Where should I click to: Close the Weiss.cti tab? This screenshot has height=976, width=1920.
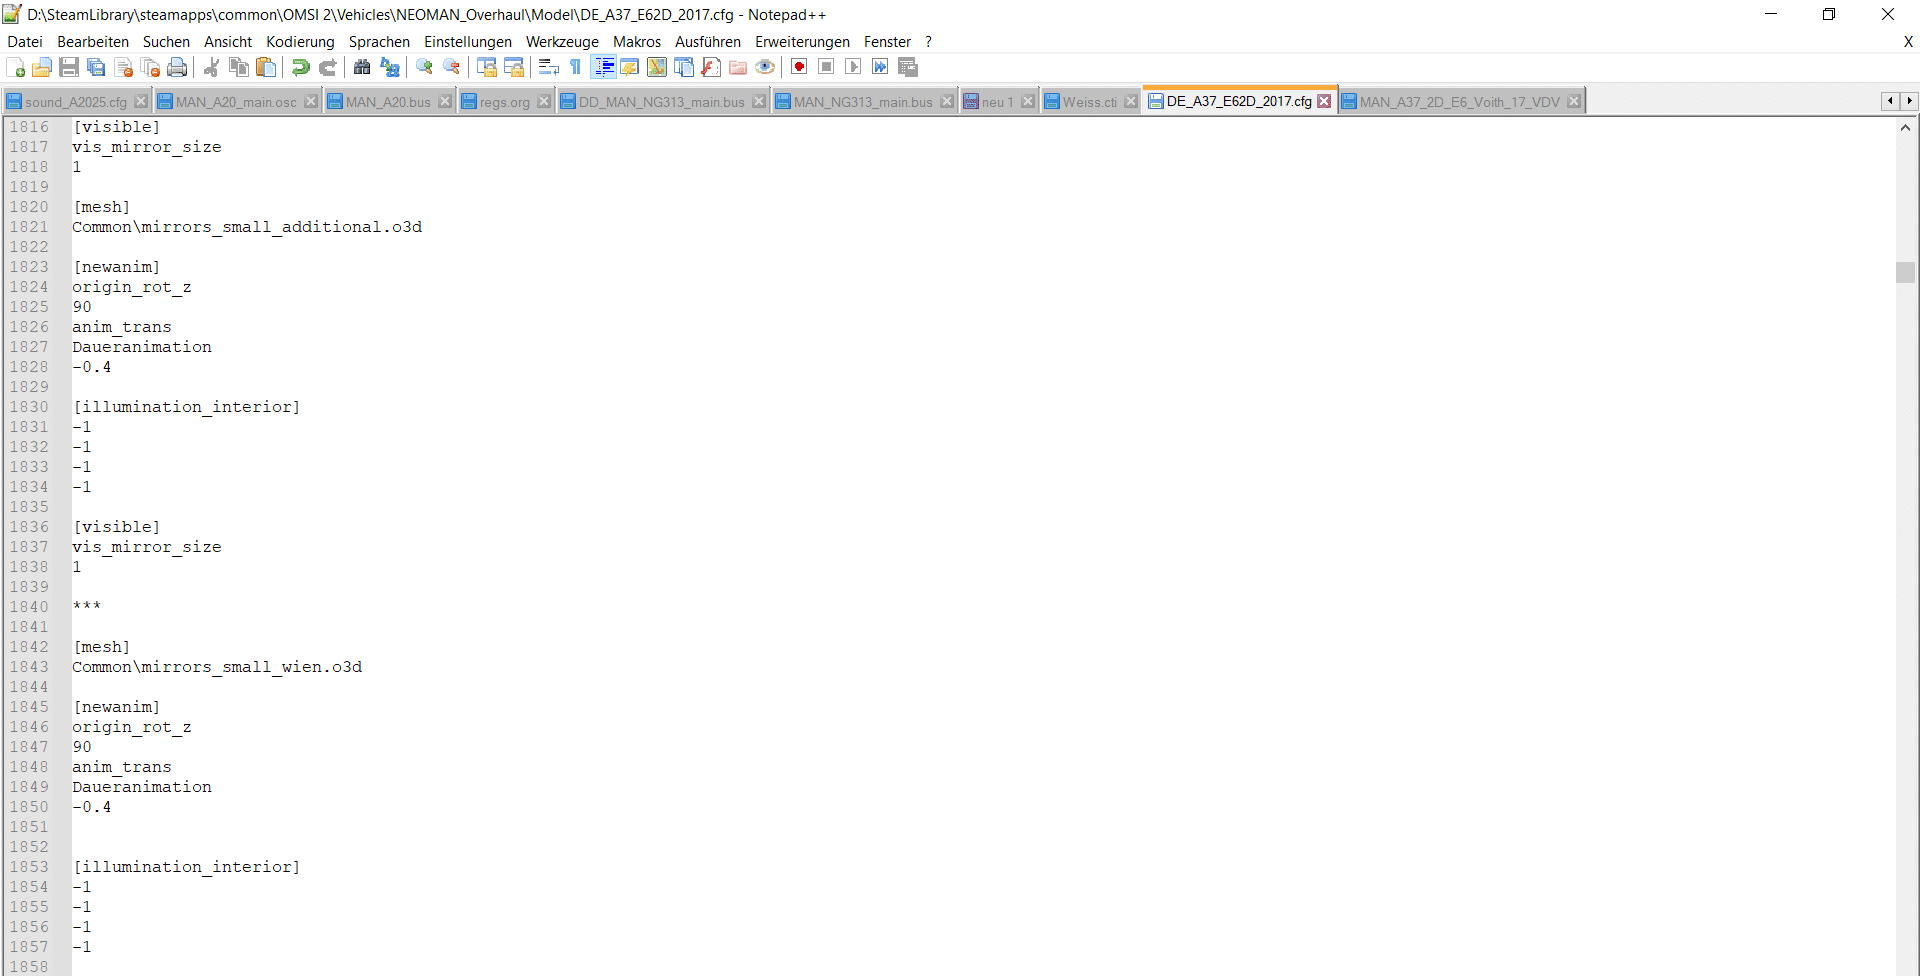click(1131, 102)
